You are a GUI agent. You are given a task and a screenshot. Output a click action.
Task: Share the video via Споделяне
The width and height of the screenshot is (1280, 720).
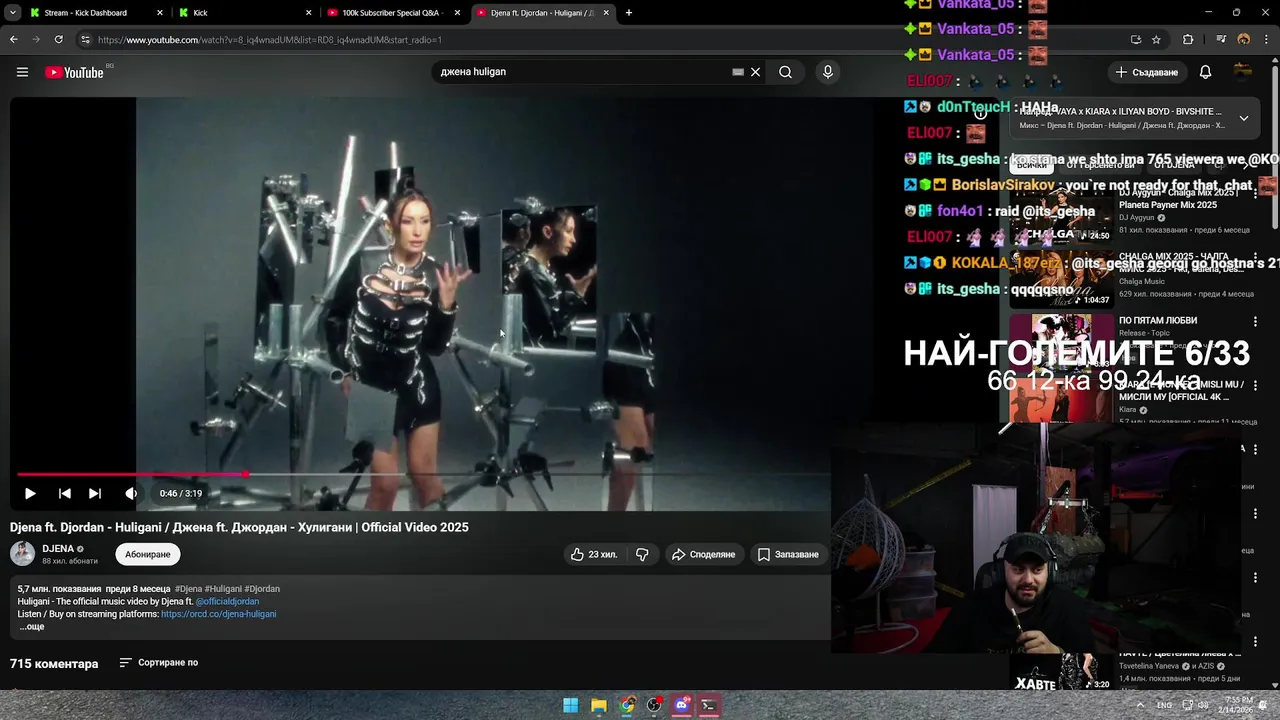point(703,554)
